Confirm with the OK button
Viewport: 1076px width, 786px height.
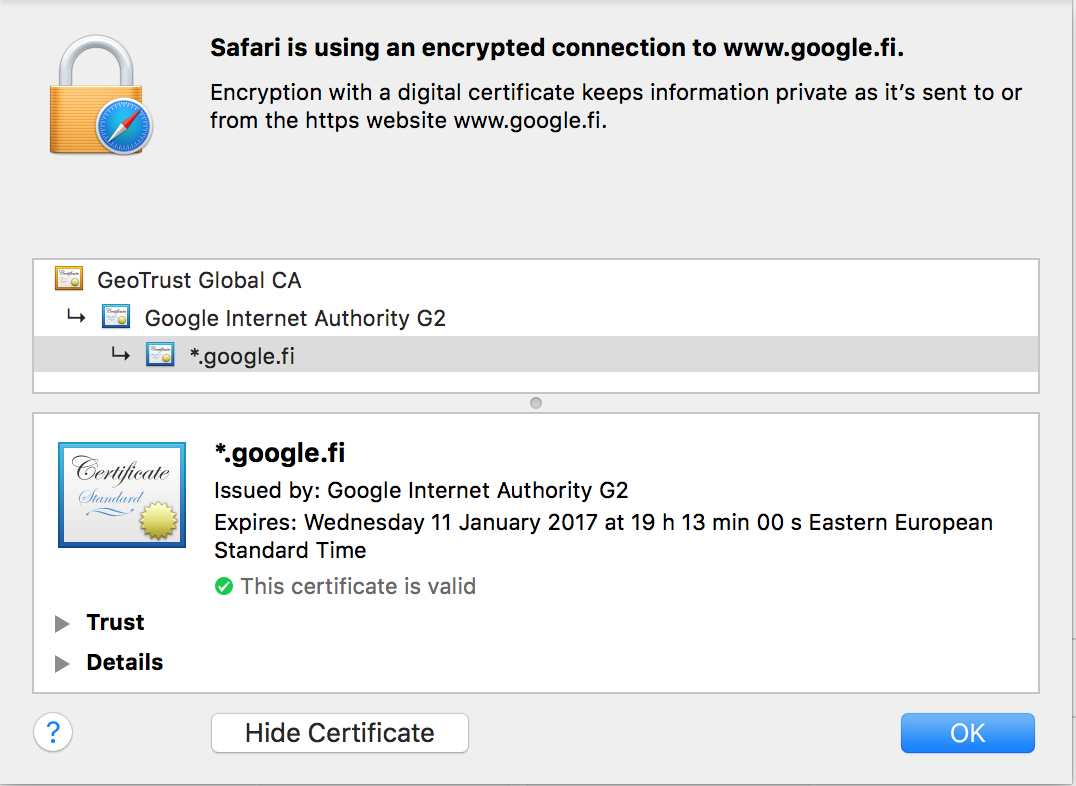point(967,733)
